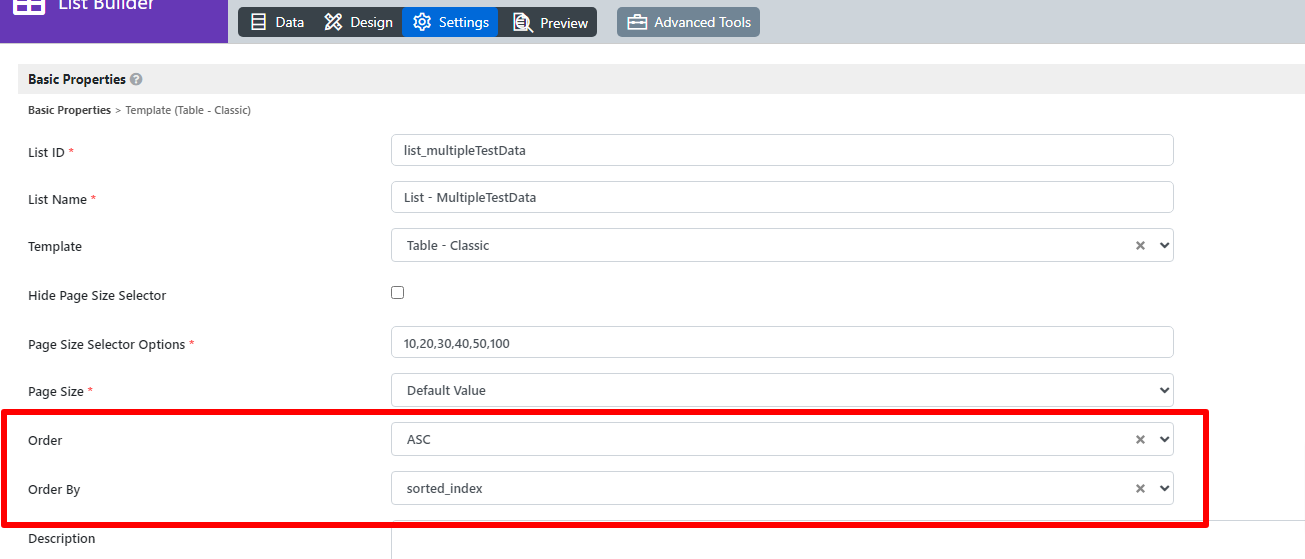Click the Settings gear icon

coord(421,22)
